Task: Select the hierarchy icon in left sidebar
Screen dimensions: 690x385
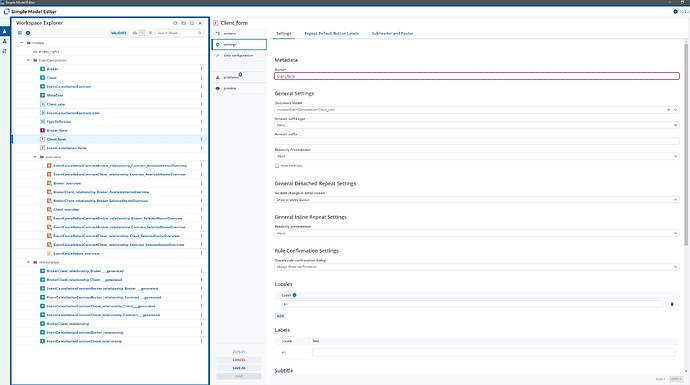Action: point(4,41)
